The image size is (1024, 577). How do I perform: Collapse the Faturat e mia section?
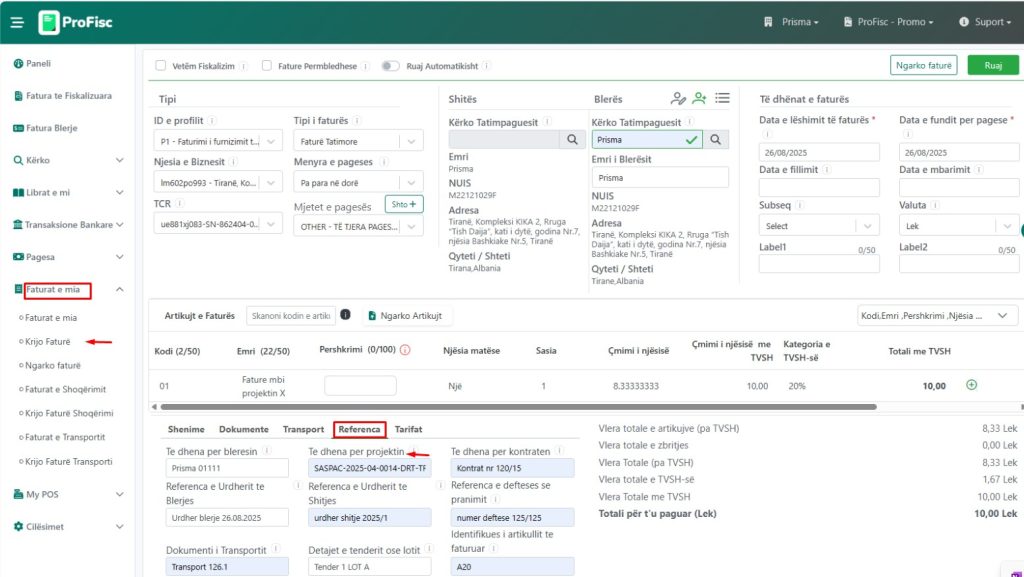(120, 289)
